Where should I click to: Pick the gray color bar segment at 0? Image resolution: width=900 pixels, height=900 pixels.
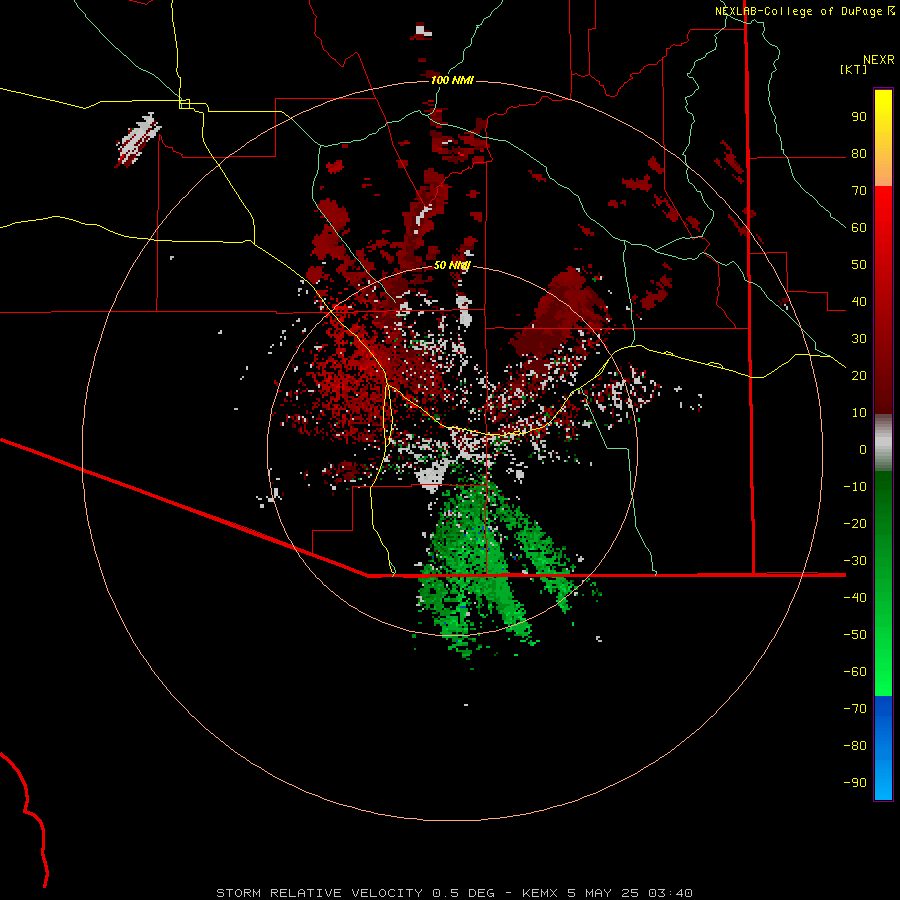[x=883, y=443]
